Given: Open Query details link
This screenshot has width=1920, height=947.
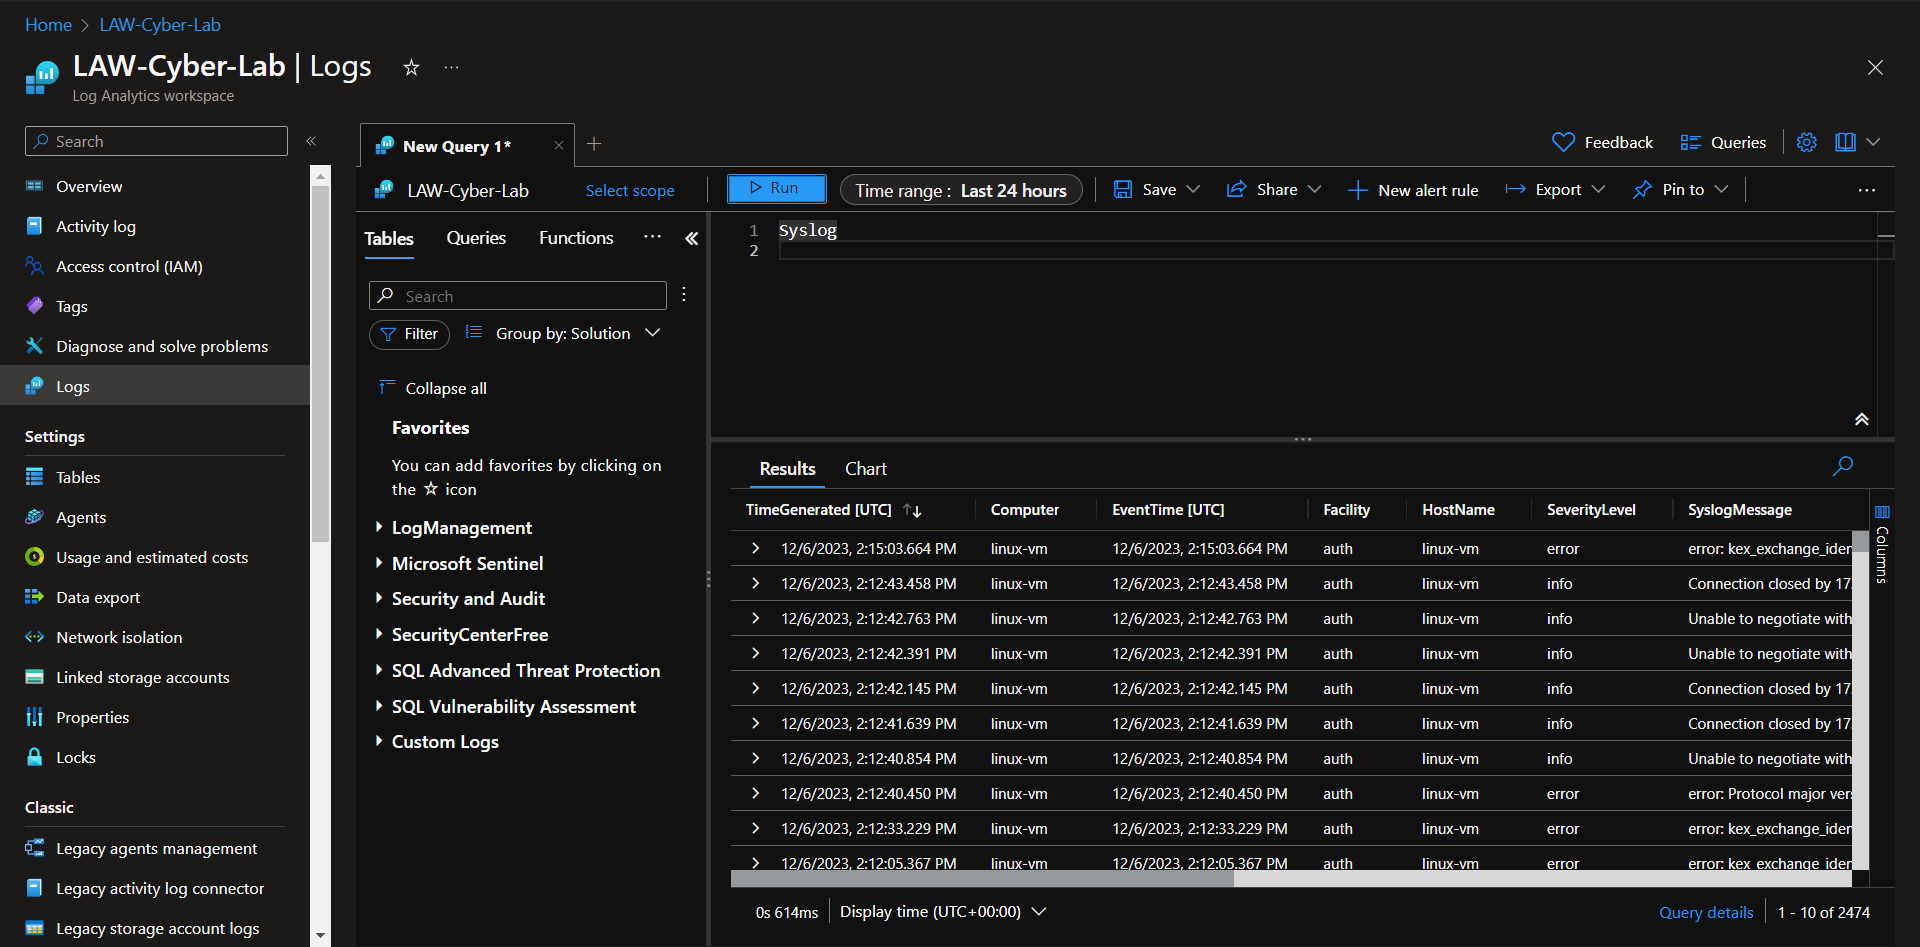Looking at the screenshot, I should 1706,912.
